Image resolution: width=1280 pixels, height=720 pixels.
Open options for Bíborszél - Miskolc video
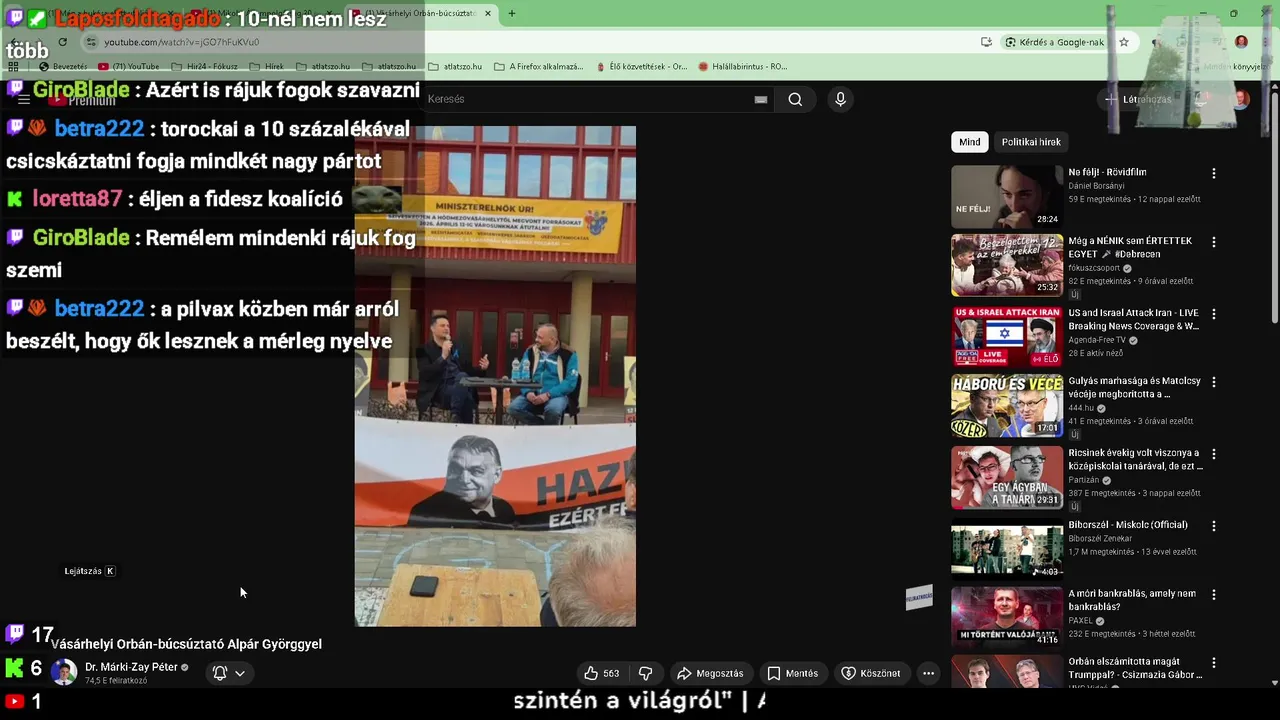point(1214,525)
